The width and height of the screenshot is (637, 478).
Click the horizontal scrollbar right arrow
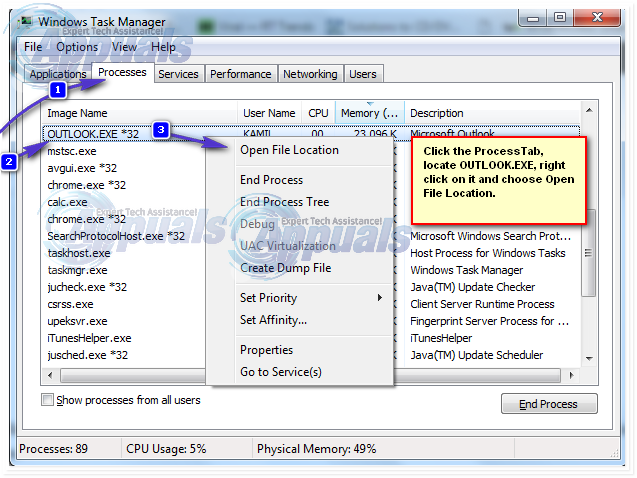(x=571, y=375)
